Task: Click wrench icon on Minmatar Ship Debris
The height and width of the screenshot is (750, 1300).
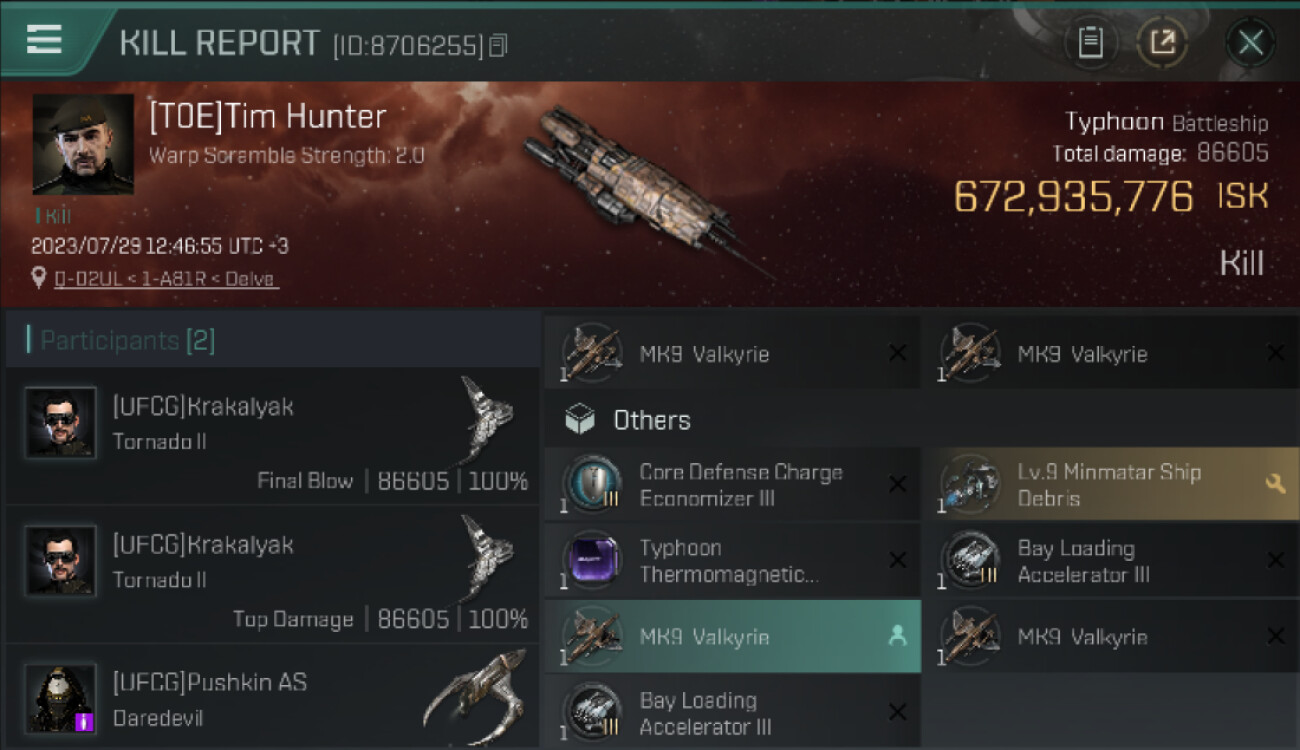Action: tap(1275, 484)
